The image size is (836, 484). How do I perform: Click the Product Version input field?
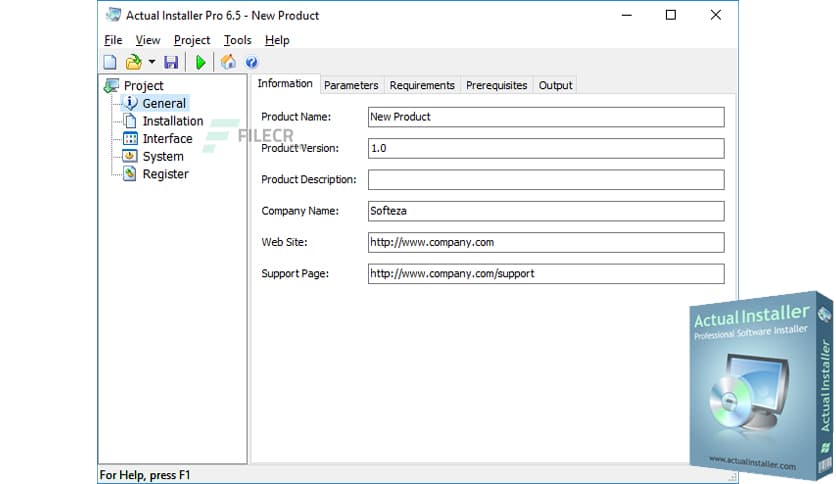pos(546,148)
